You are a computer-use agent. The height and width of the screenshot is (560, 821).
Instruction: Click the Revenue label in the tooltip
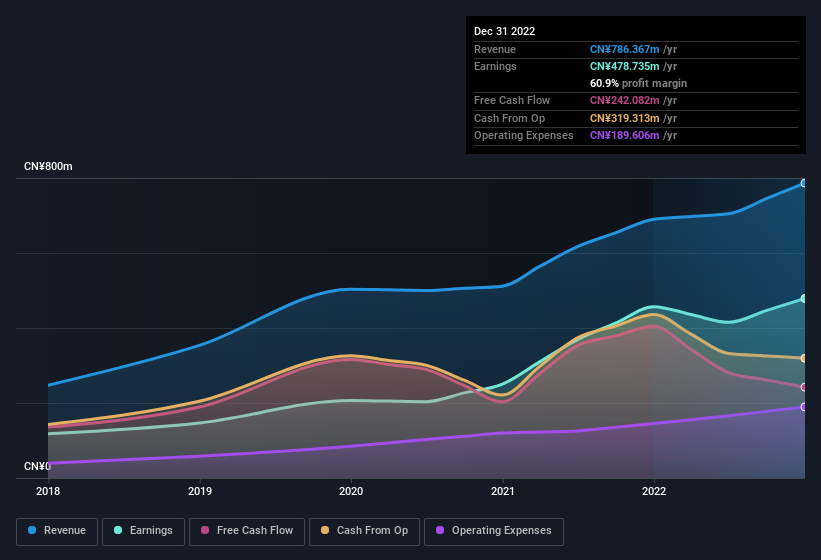(495, 49)
